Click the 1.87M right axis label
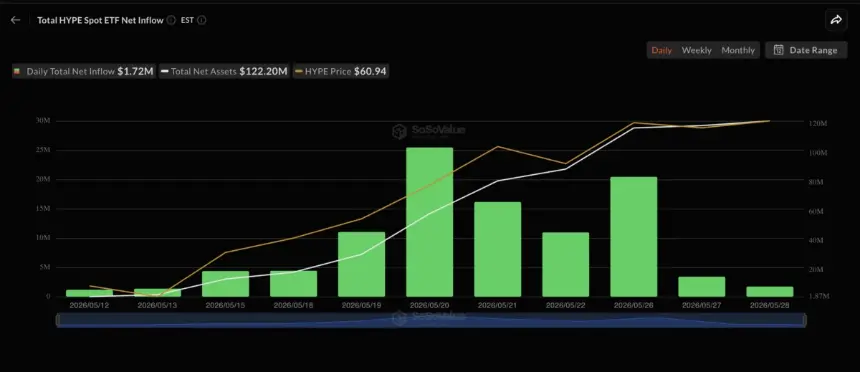 click(x=819, y=296)
